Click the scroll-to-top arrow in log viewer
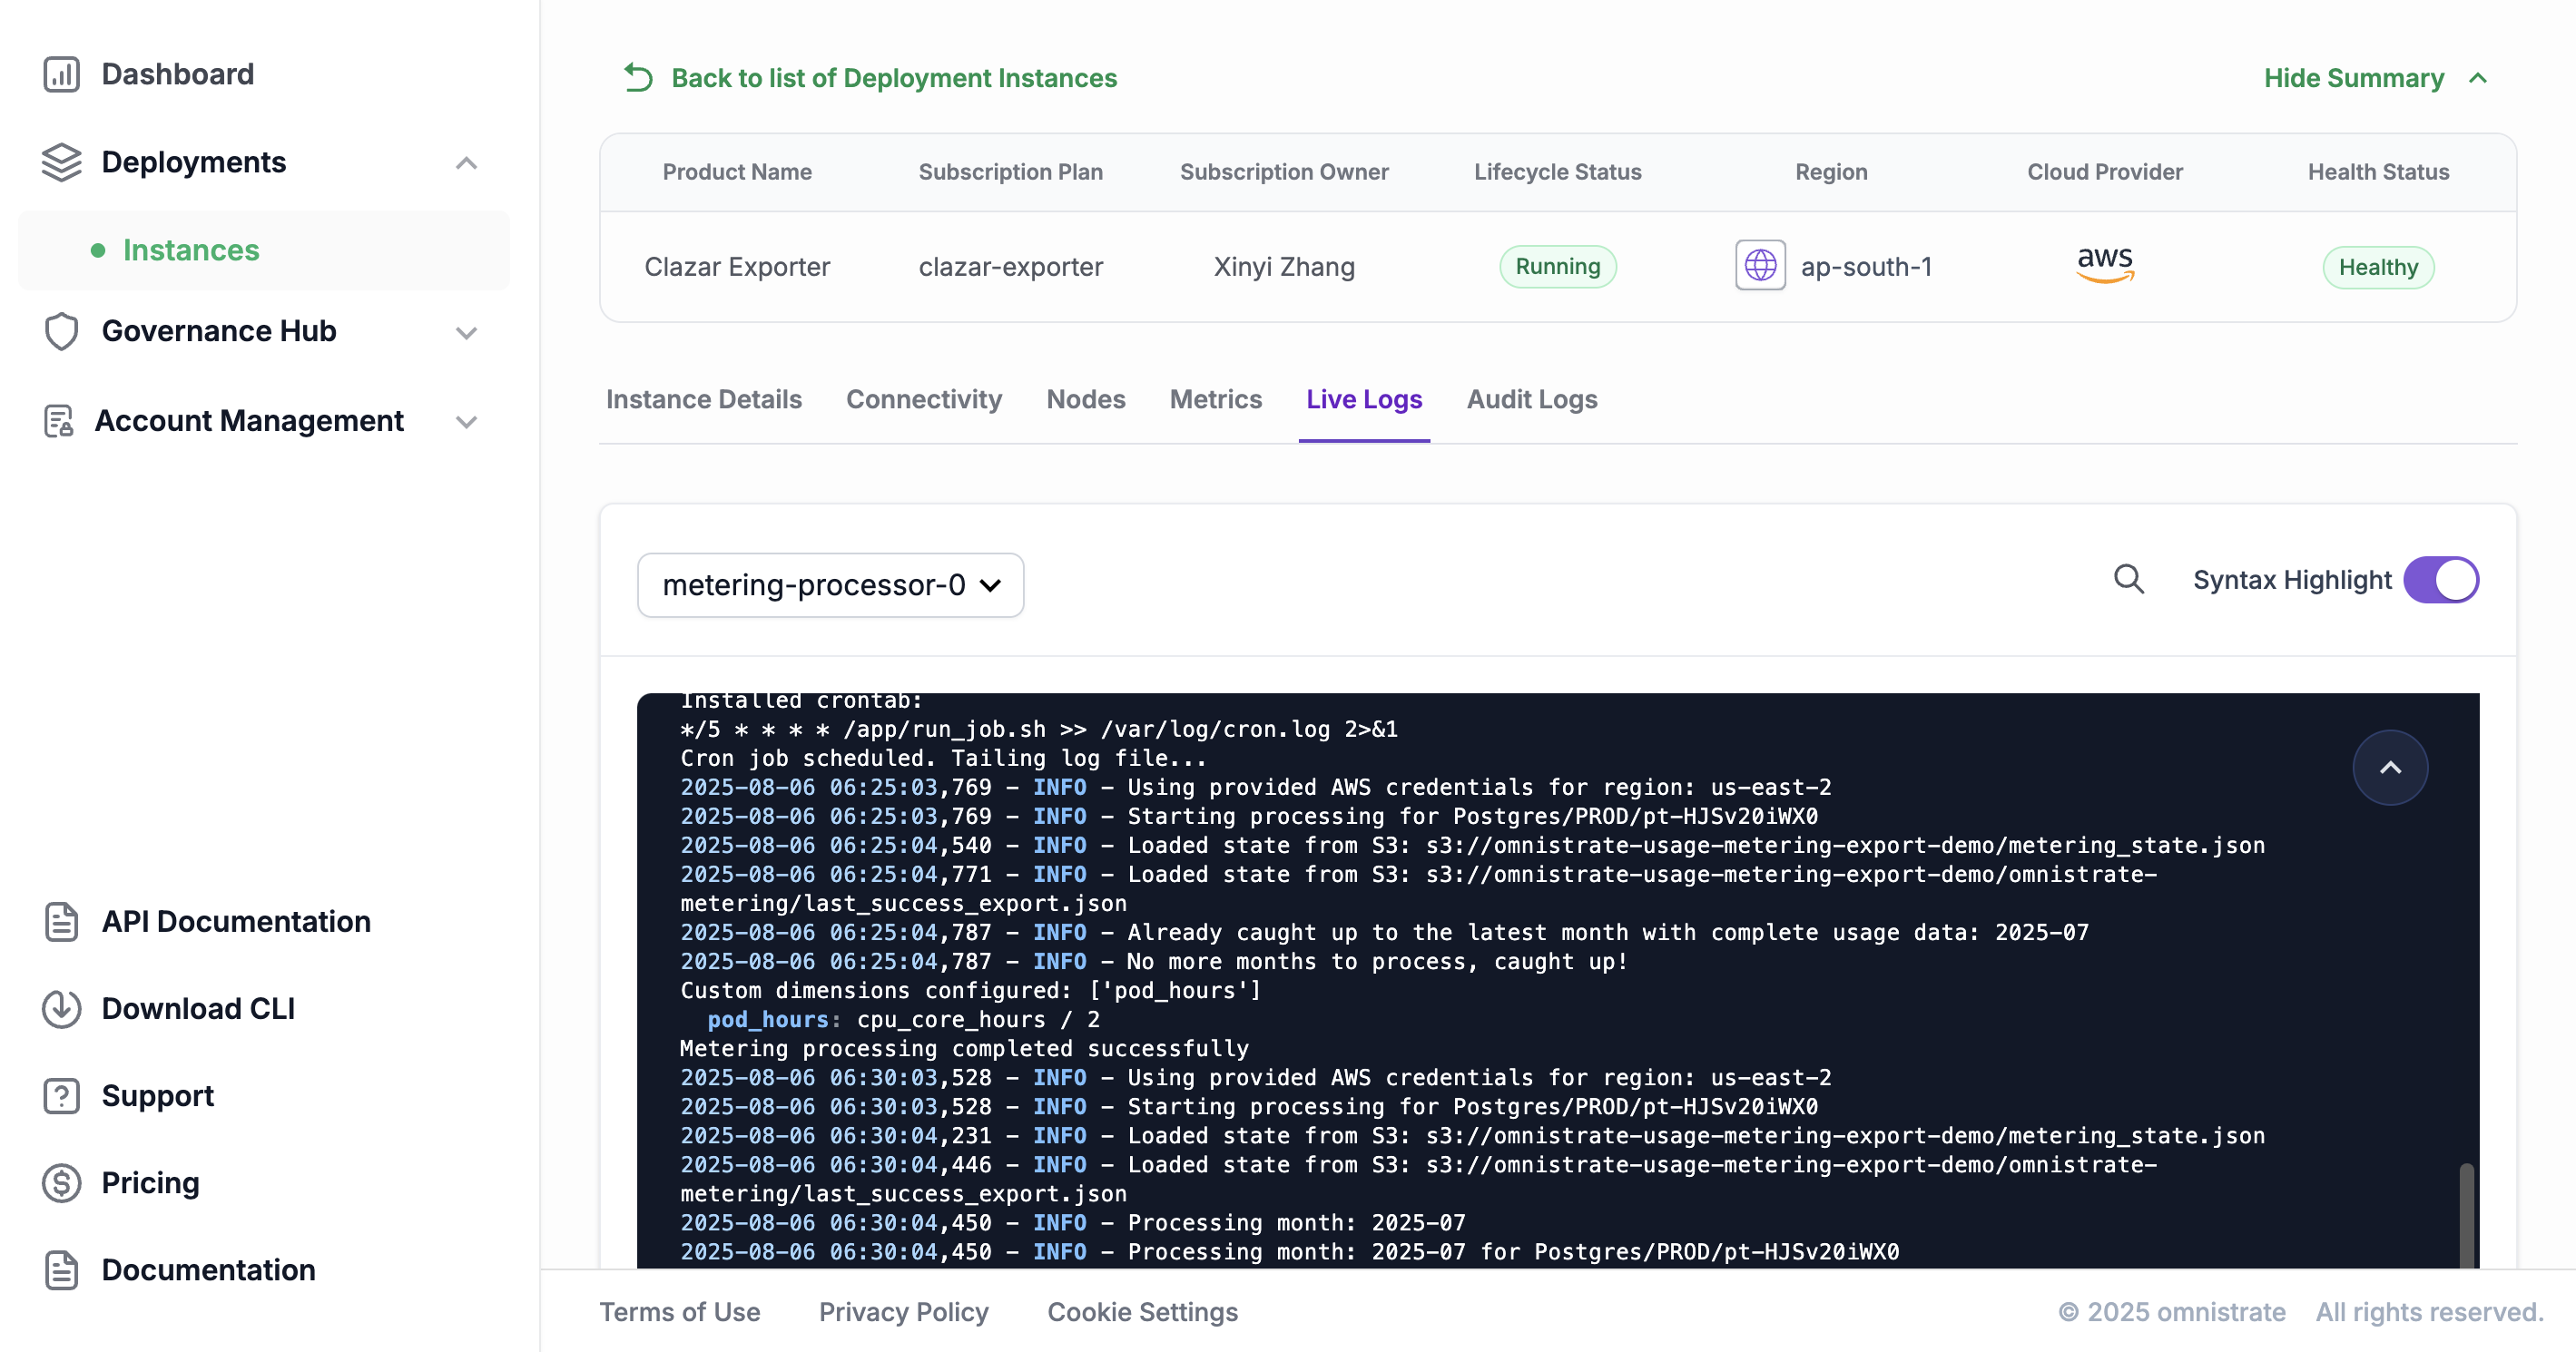Viewport: 2576px width, 1352px height. (2390, 768)
